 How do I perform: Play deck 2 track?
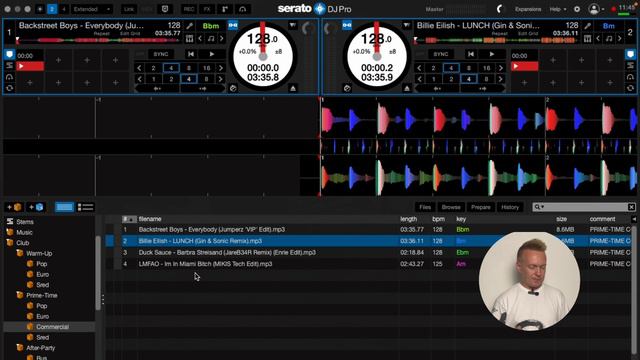(492, 54)
